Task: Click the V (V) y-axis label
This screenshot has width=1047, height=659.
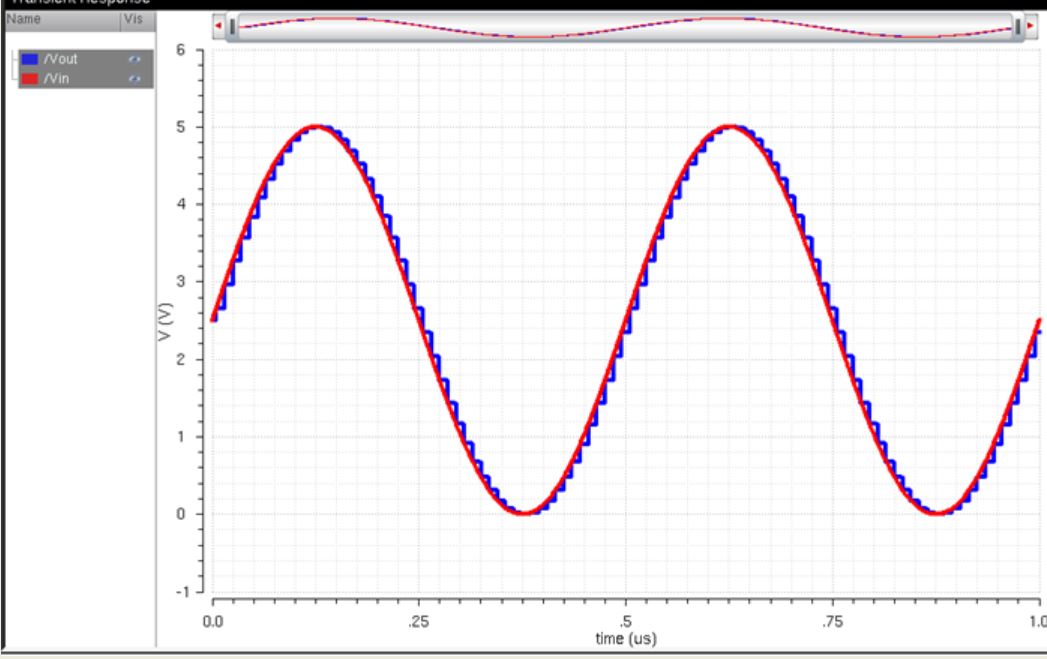Action: pos(165,321)
